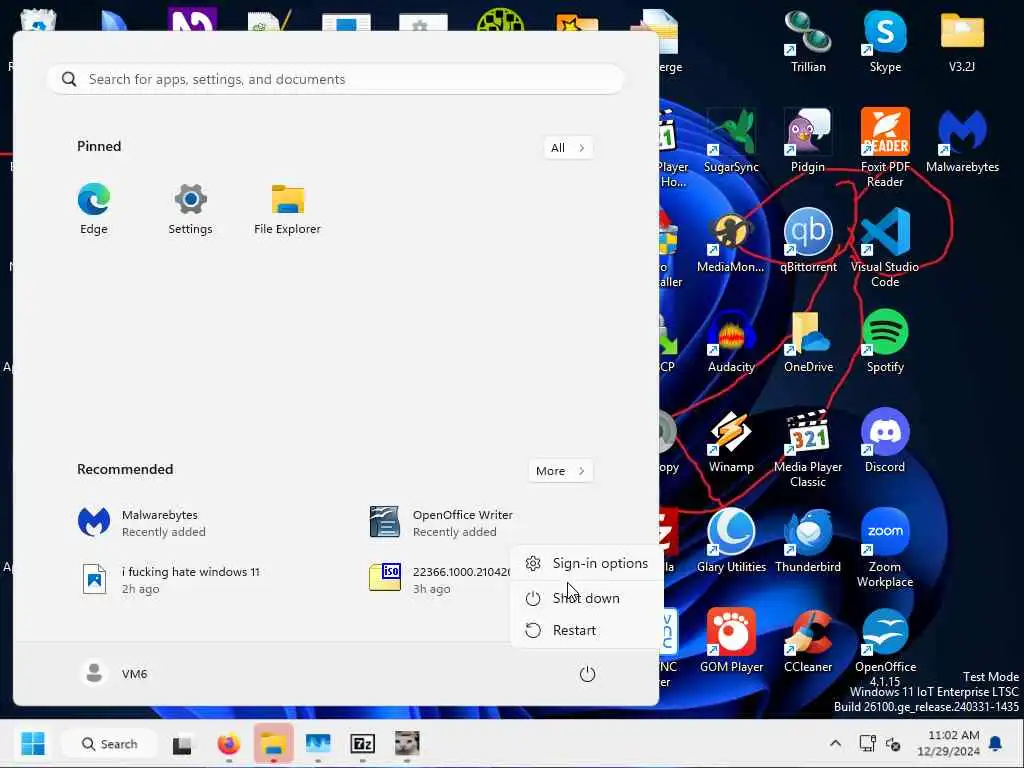Click the Windows Start button
Screen dimensions: 1024x768
click(33, 743)
